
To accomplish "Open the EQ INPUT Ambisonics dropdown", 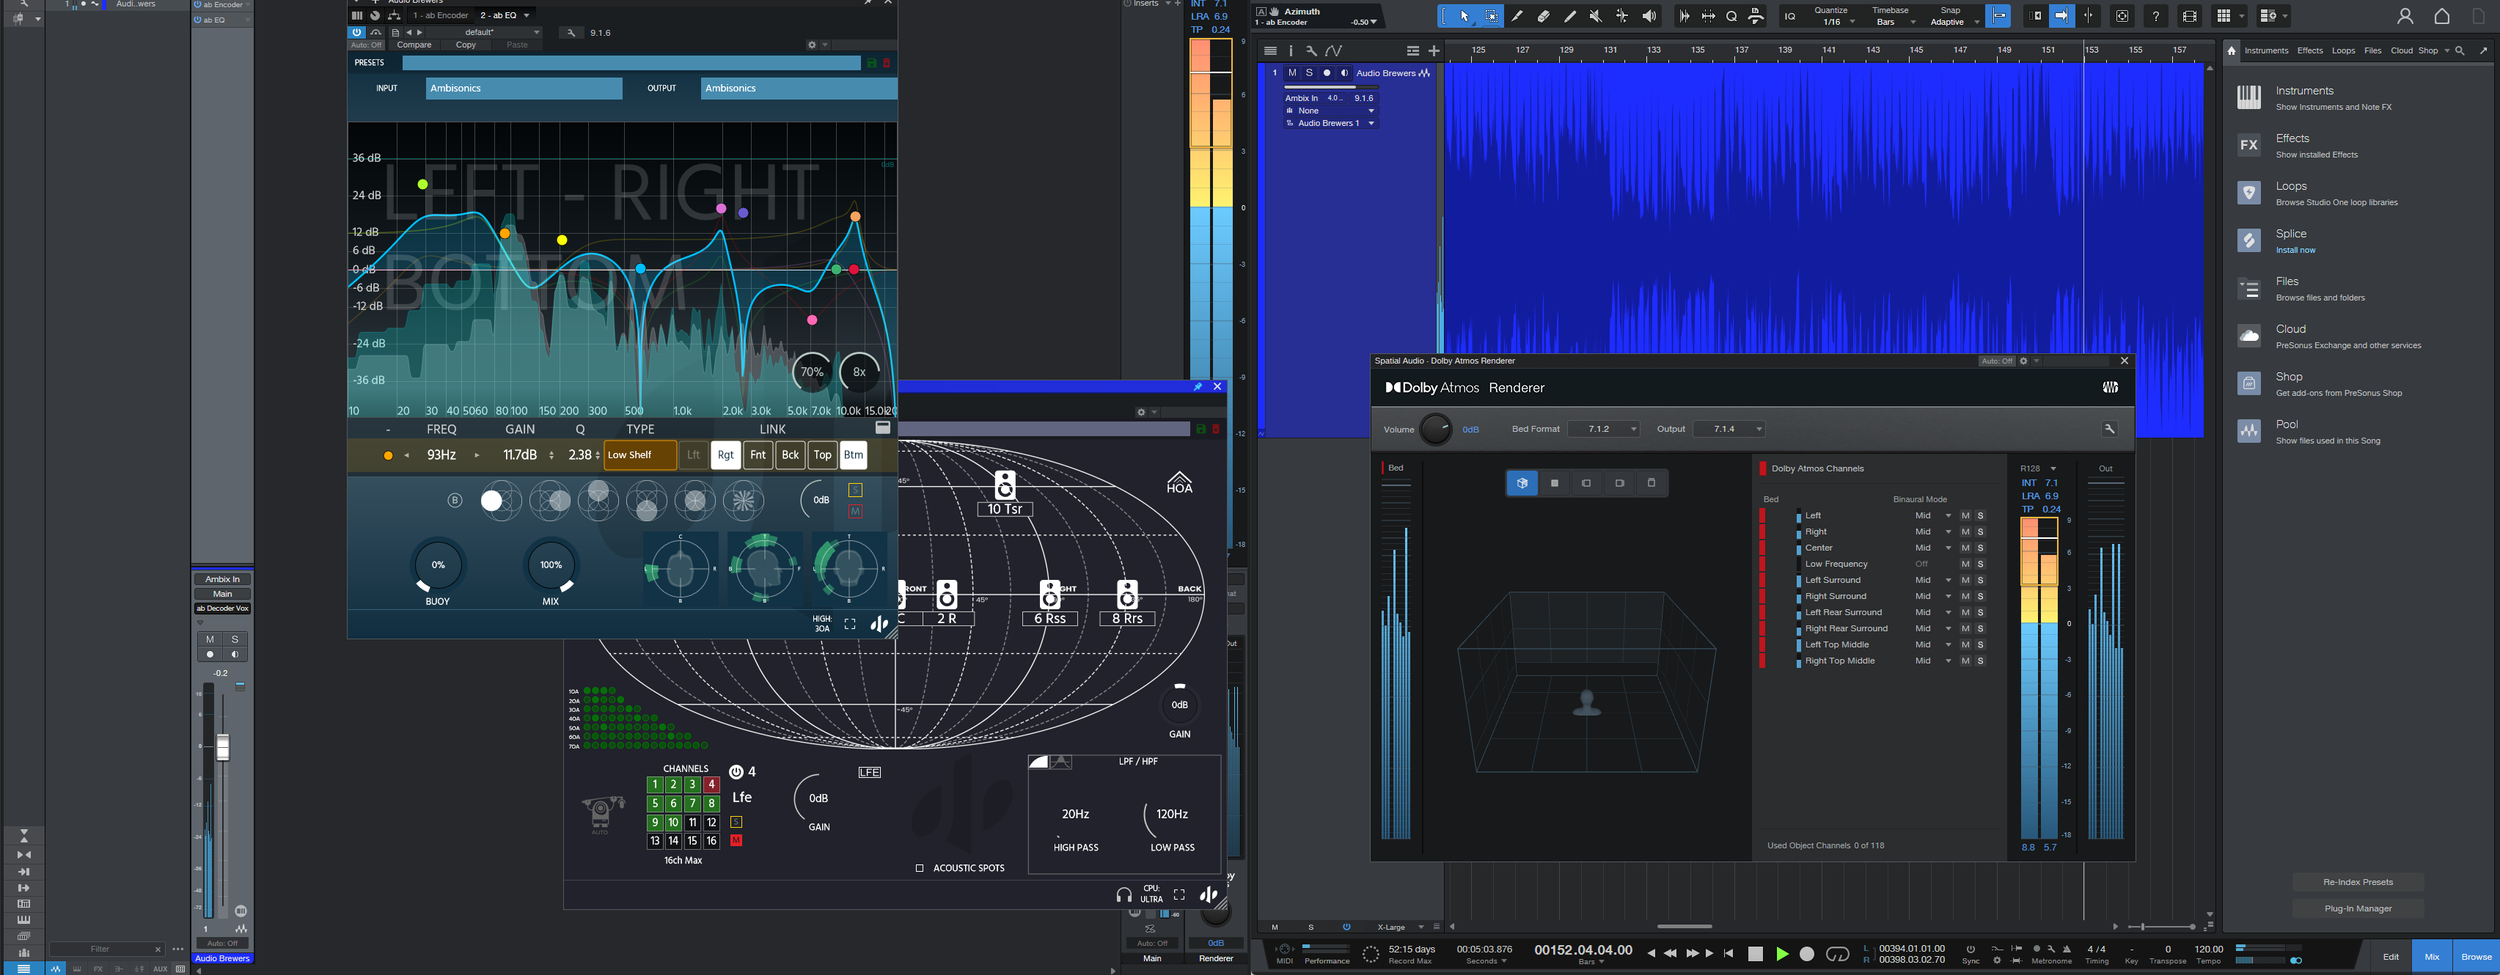I will [524, 88].
